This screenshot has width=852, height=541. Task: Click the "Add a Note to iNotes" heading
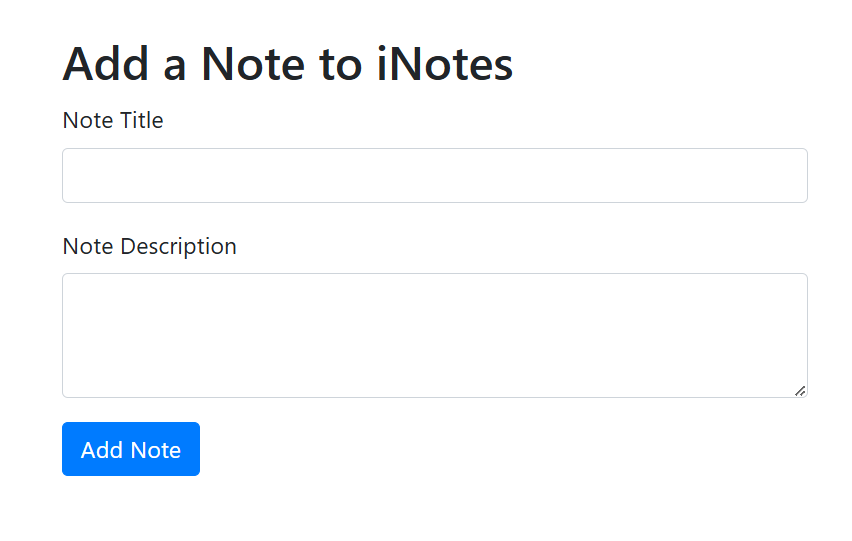coord(288,64)
